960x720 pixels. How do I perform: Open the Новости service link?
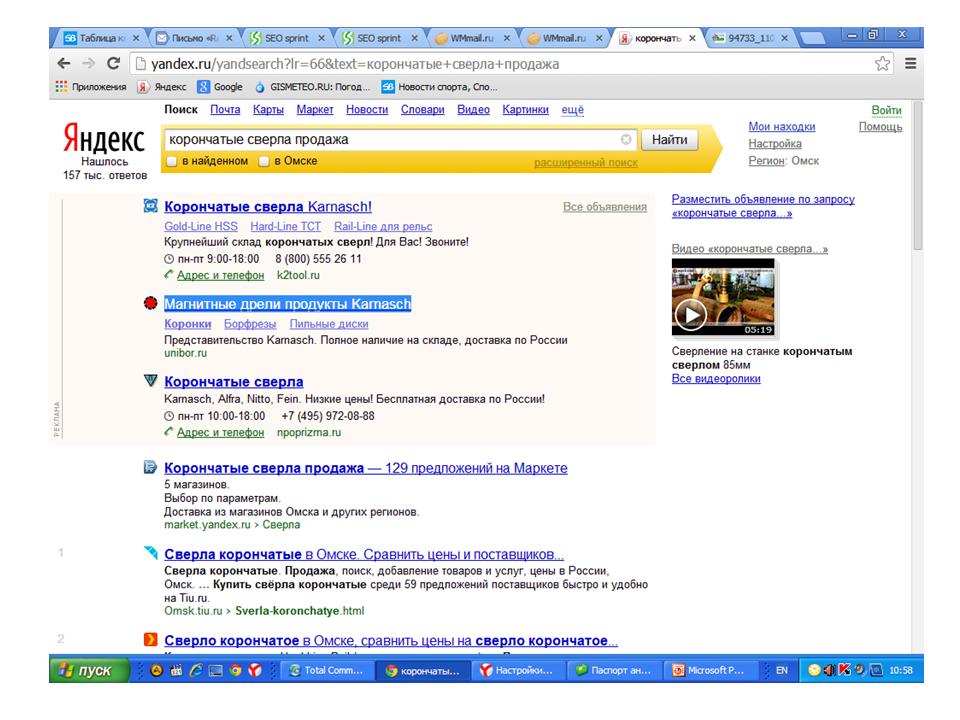click(x=367, y=110)
